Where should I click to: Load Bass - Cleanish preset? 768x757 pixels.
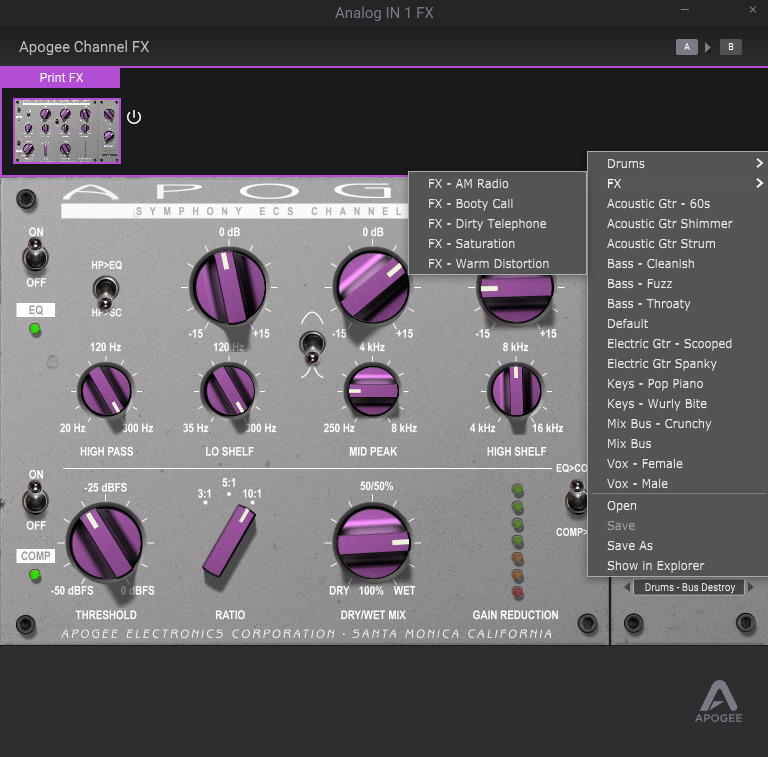pos(677,264)
